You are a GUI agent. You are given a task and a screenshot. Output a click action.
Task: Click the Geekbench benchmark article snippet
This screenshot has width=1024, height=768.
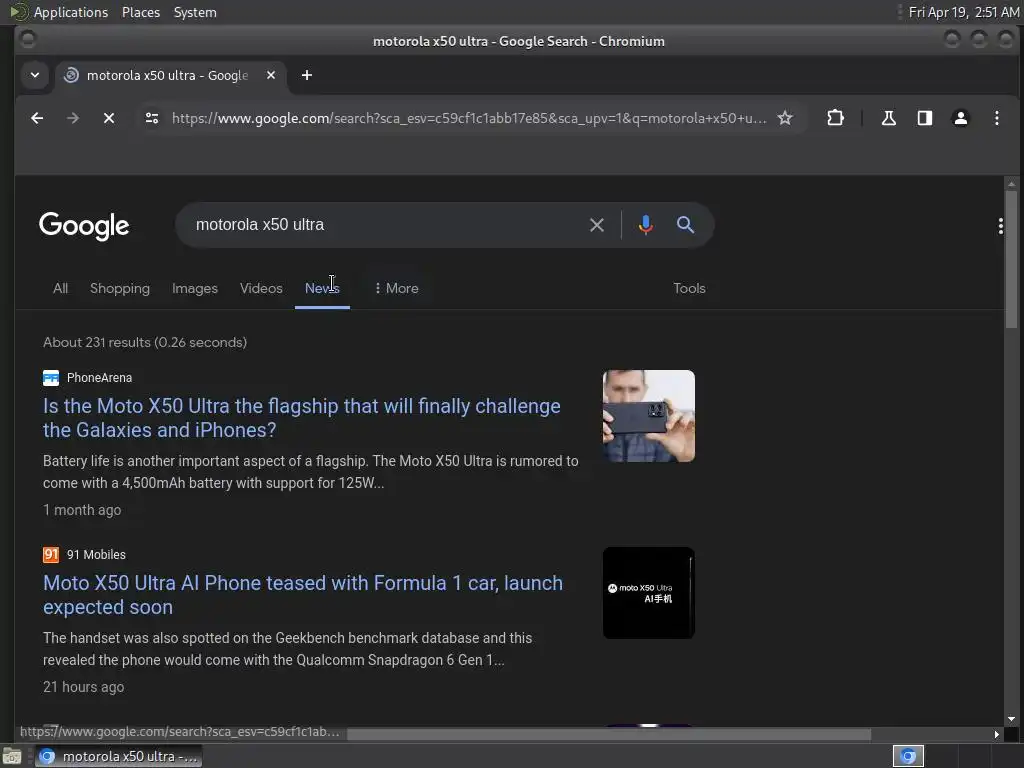click(287, 649)
